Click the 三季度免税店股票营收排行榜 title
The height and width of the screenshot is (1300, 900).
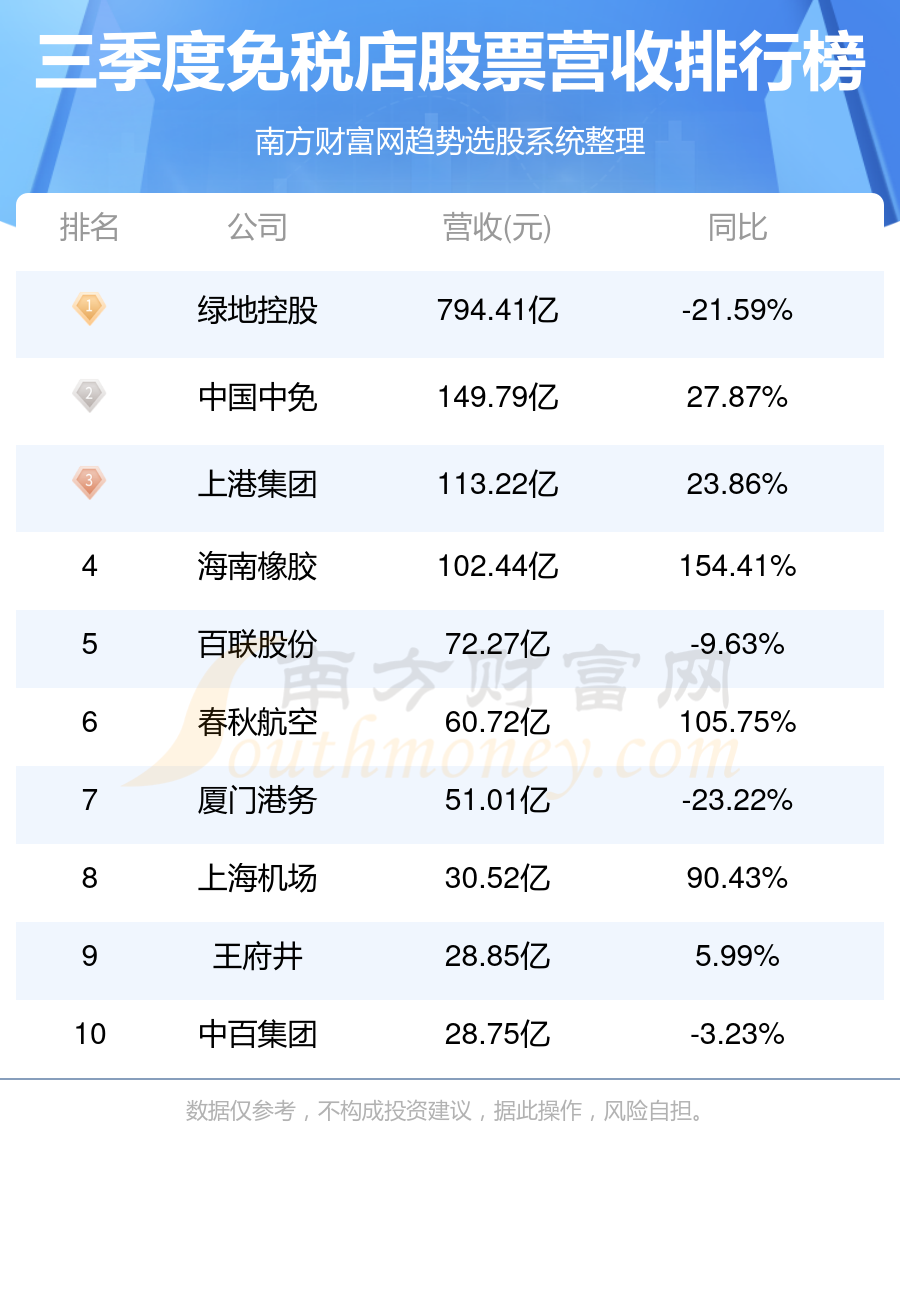click(450, 64)
